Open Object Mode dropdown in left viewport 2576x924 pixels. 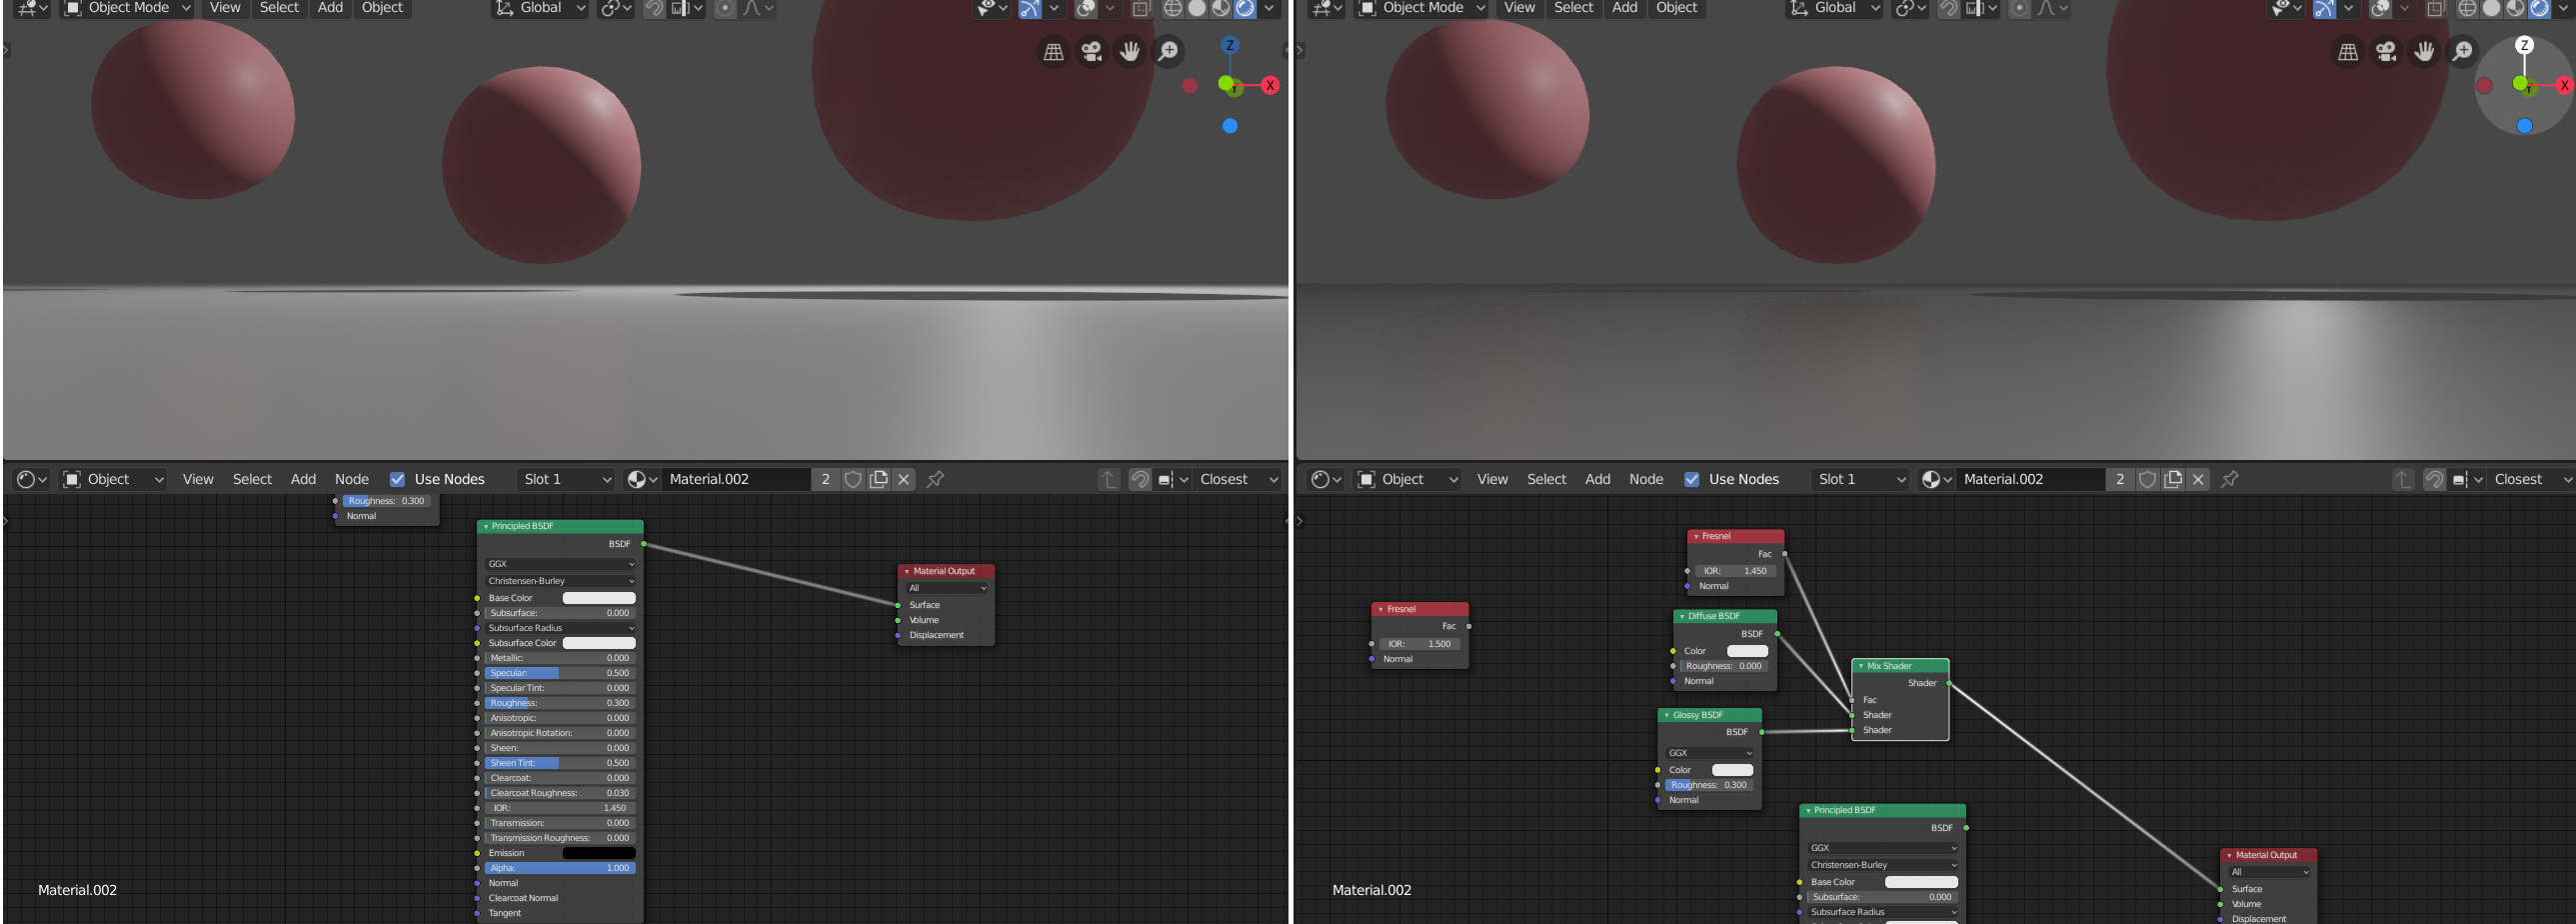[x=128, y=8]
